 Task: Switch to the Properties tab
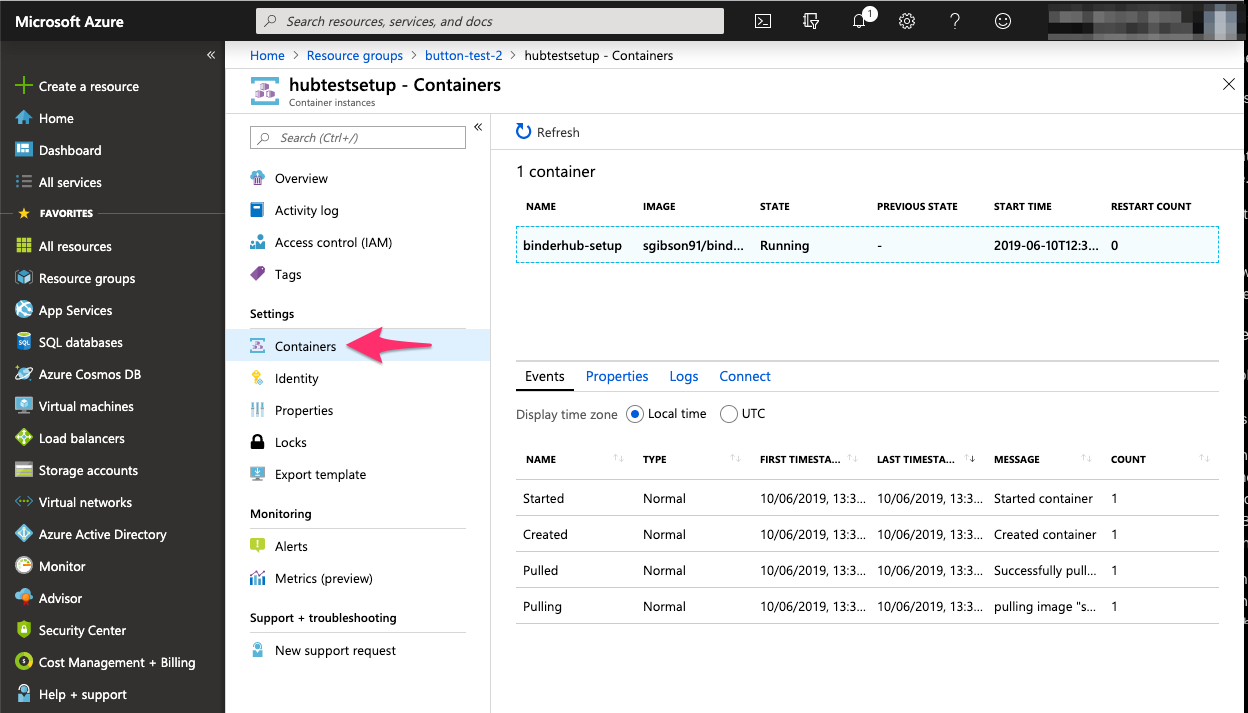[x=617, y=376]
